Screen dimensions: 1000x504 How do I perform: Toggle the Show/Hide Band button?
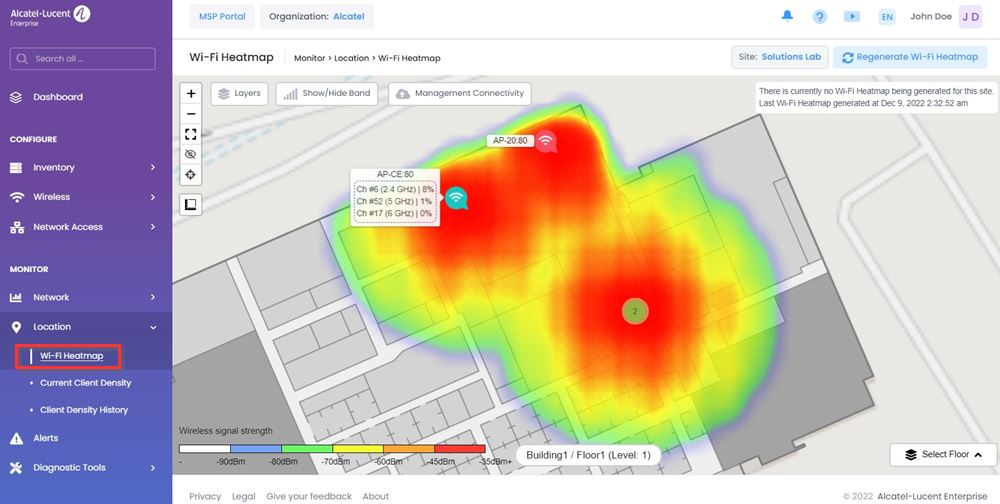click(327, 93)
